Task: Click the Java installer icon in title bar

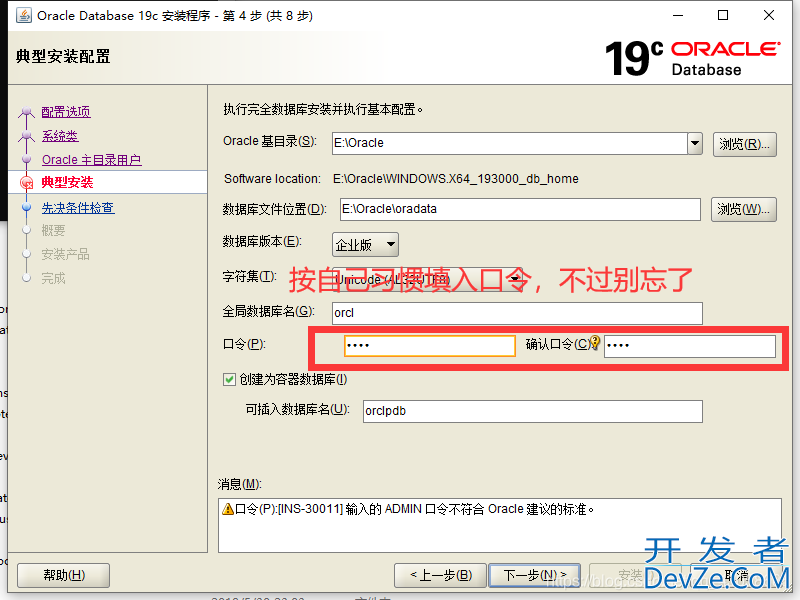Action: pyautogui.click(x=23, y=15)
